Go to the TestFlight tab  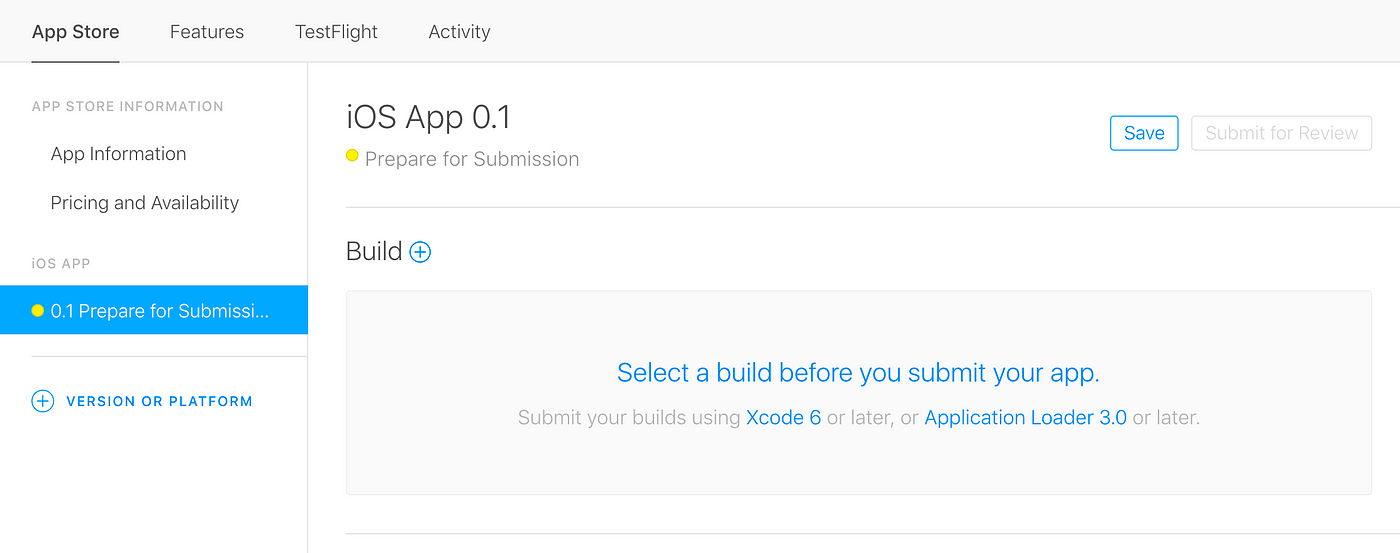click(x=336, y=32)
